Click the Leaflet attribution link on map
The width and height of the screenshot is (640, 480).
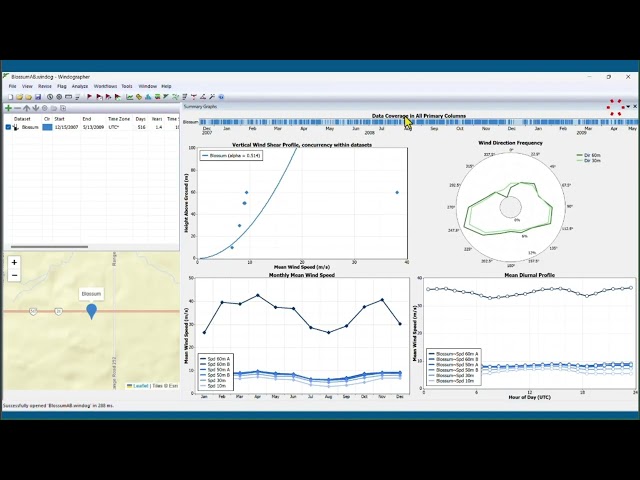(x=141, y=386)
